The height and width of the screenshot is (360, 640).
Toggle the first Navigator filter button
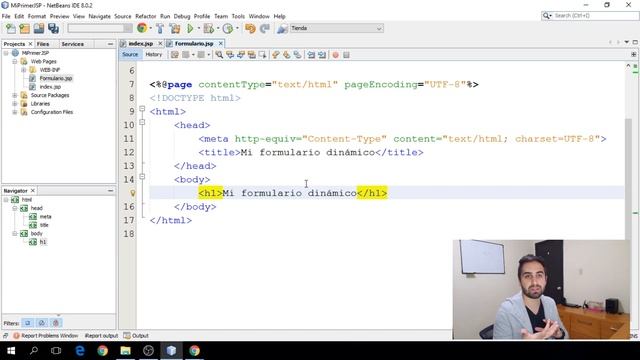tap(27, 323)
